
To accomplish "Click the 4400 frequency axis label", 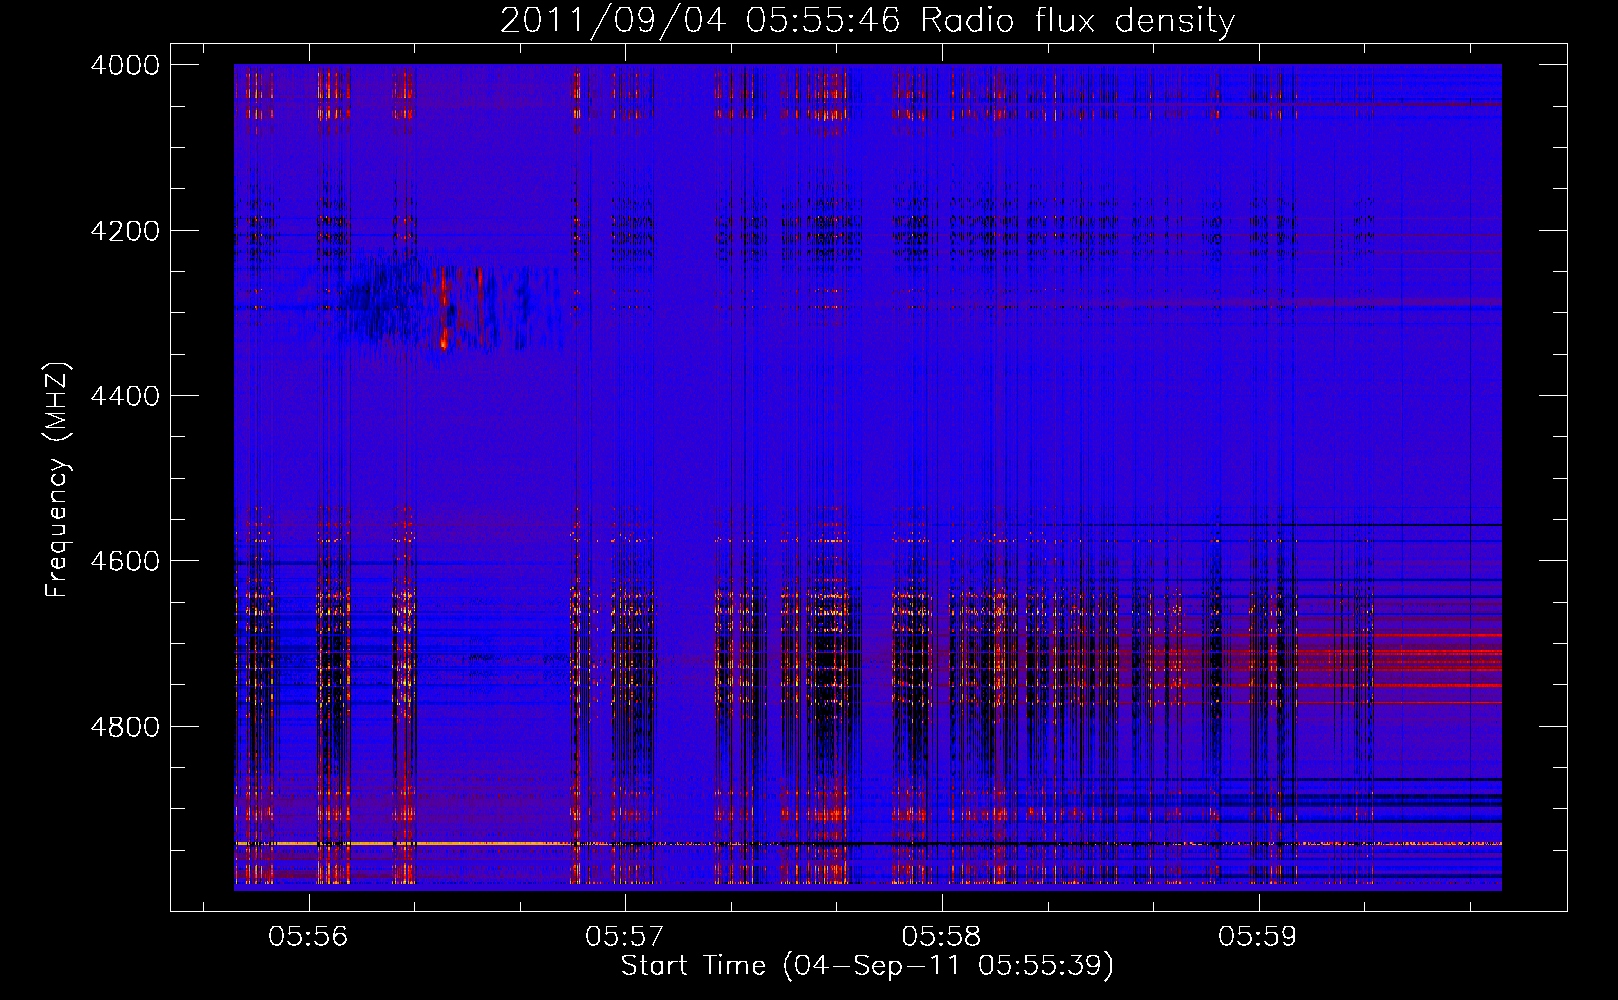I will point(125,396).
